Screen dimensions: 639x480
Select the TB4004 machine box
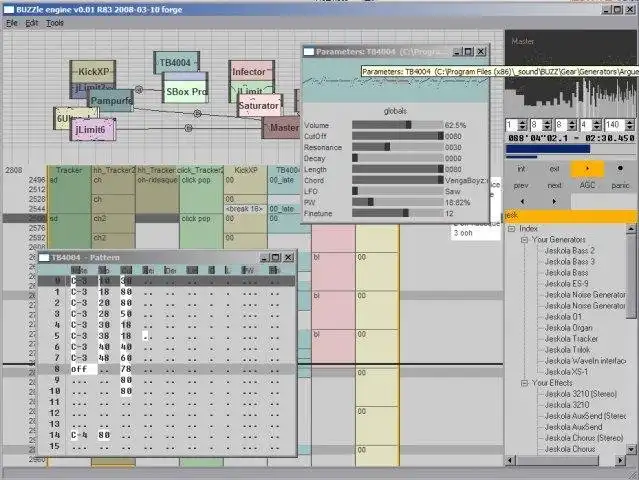[x=176, y=62]
